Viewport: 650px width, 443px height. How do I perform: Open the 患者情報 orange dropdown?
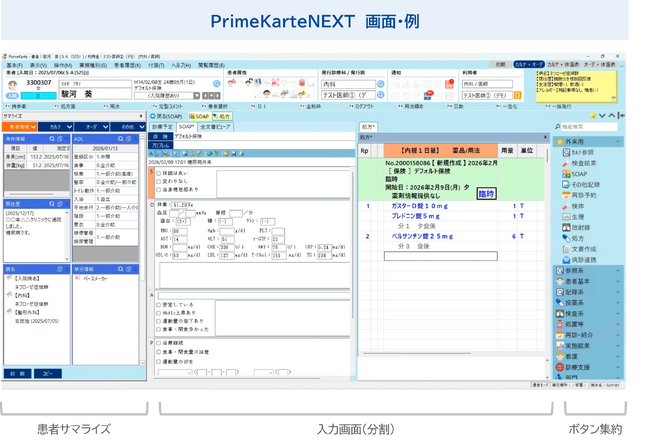(x=19, y=127)
